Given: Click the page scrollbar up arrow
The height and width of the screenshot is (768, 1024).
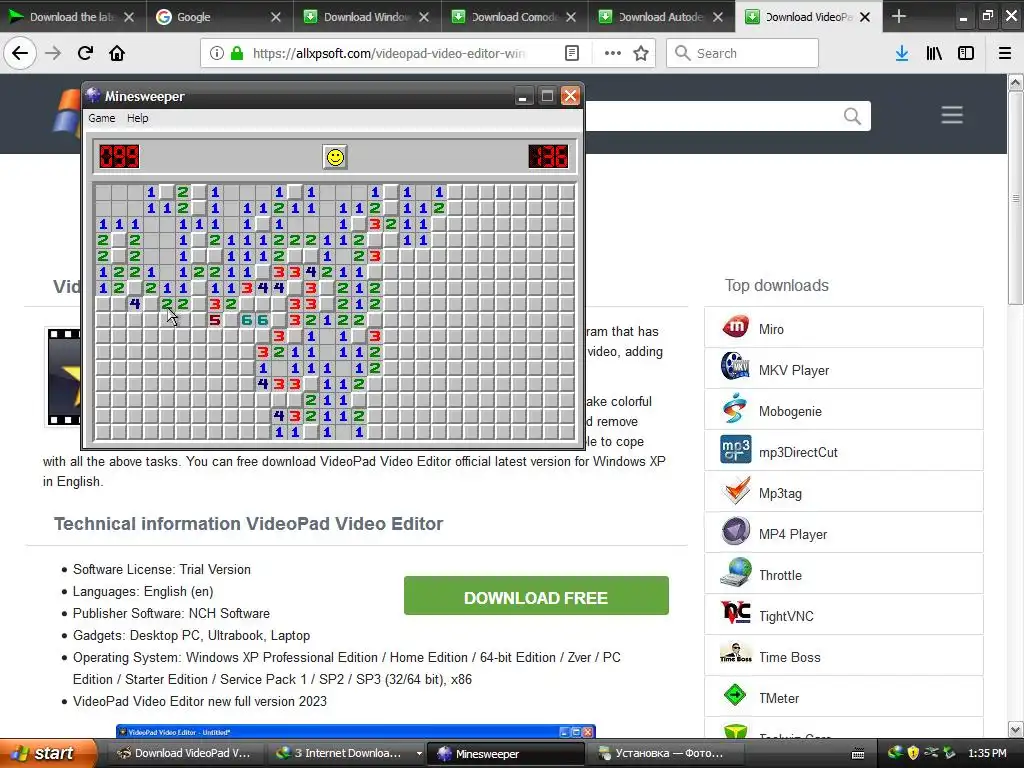Looking at the screenshot, I should (x=1015, y=82).
